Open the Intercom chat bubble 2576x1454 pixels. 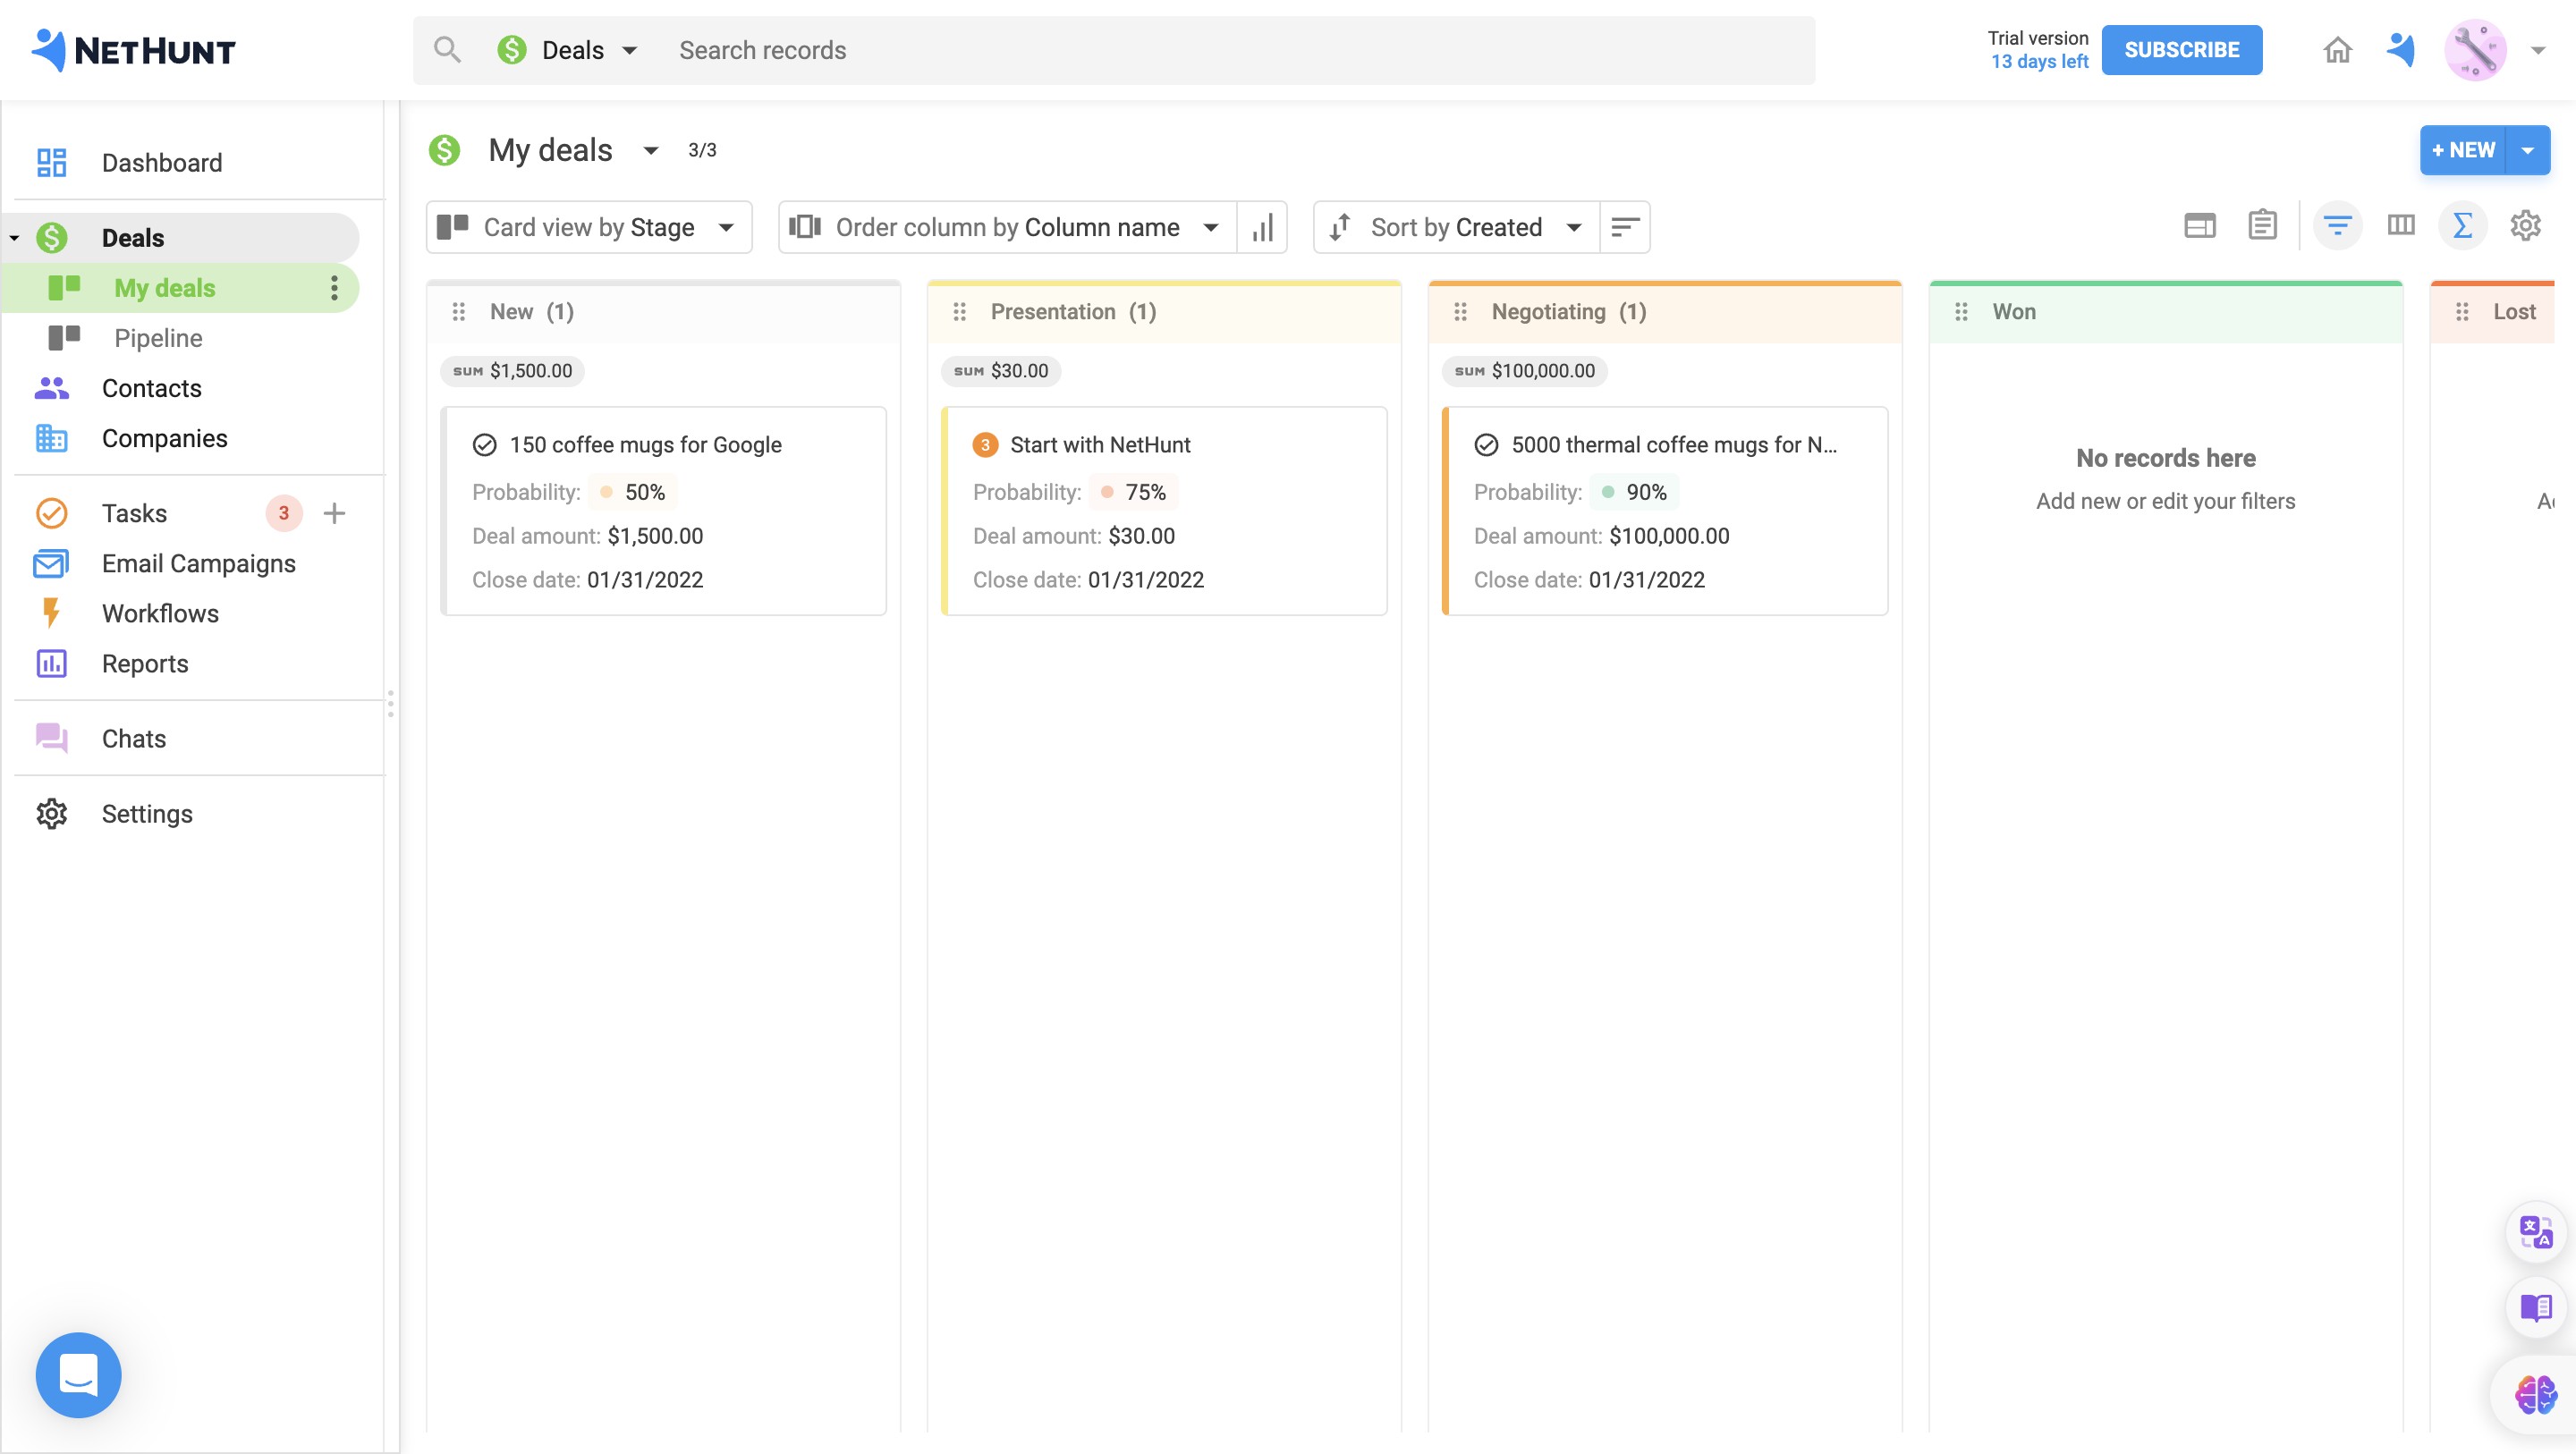point(78,1374)
